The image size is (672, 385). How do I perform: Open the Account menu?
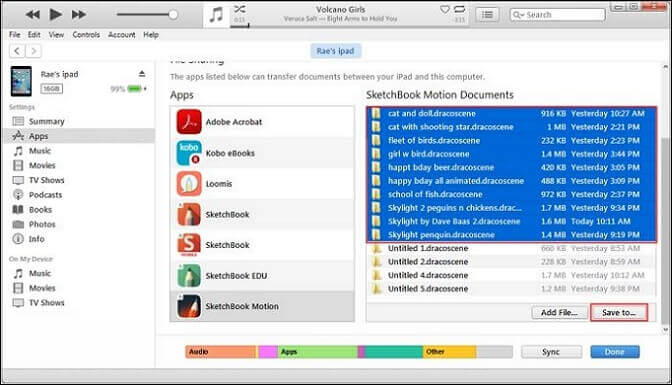click(121, 35)
